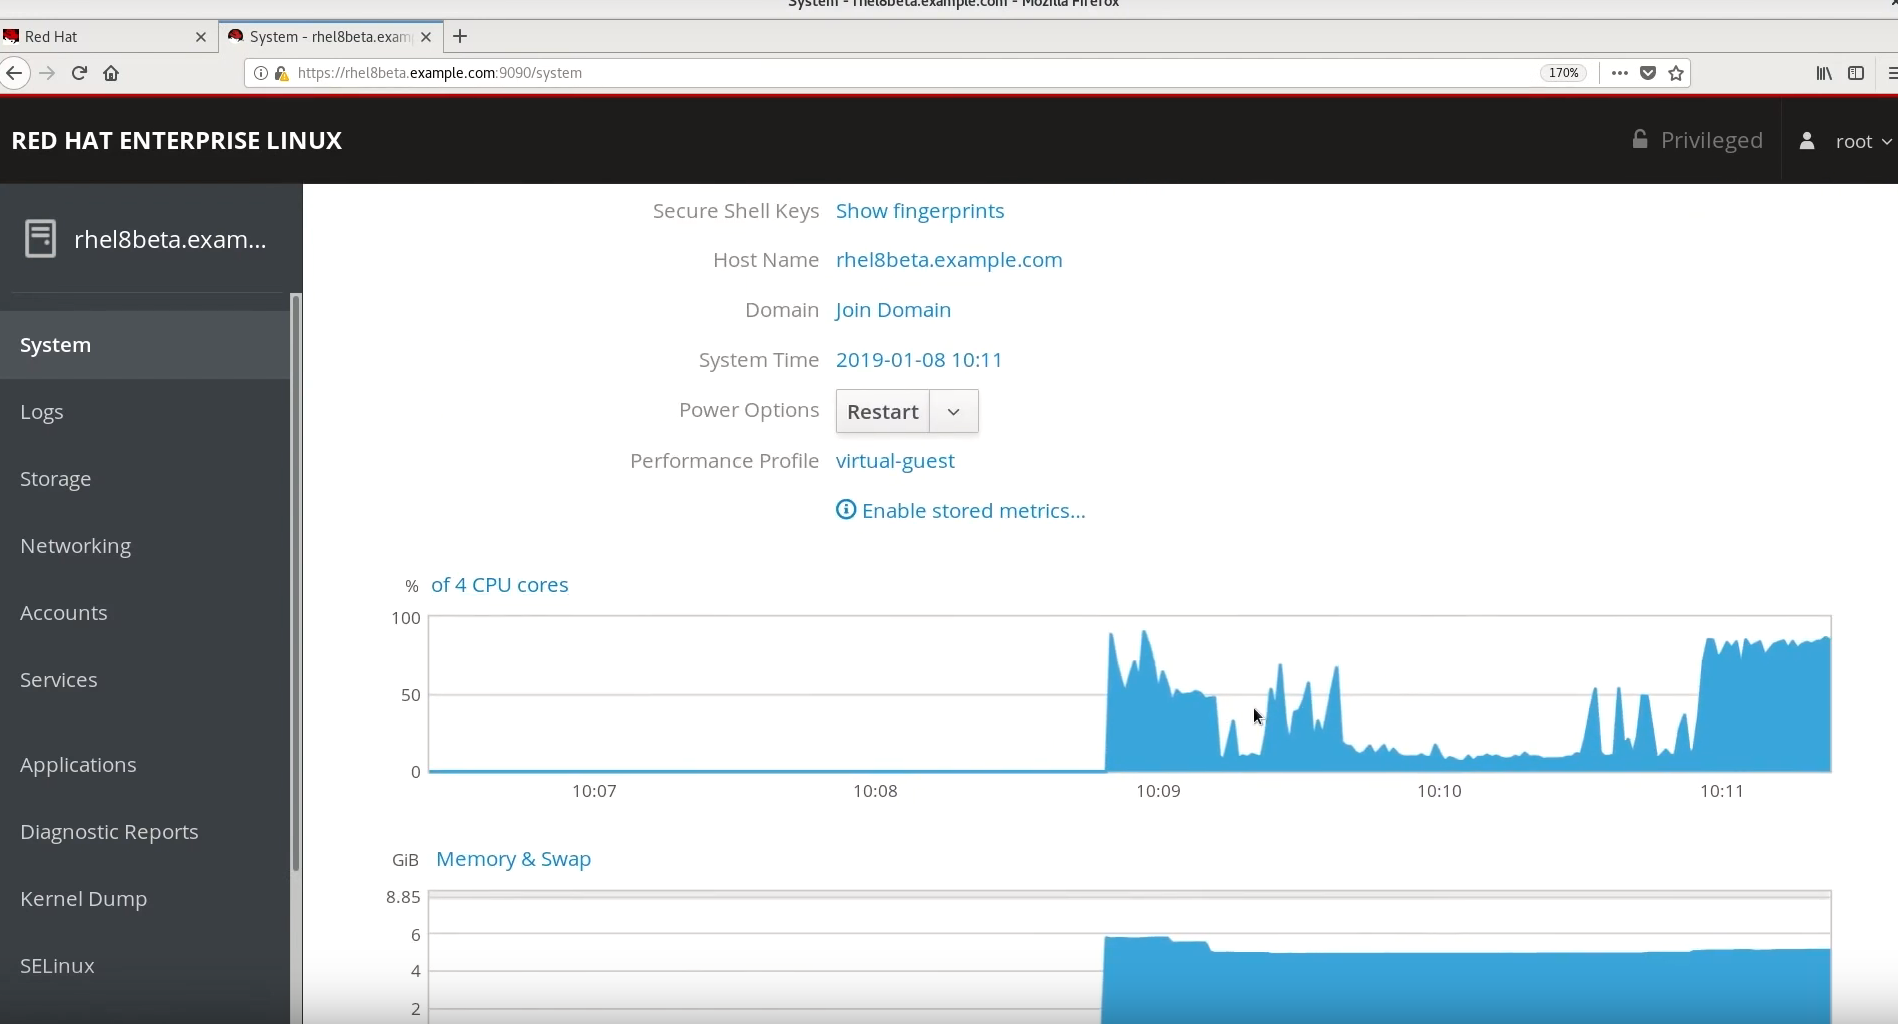Go to Storage in the sidebar
Viewport: 1898px width, 1024px height.
tap(145, 479)
